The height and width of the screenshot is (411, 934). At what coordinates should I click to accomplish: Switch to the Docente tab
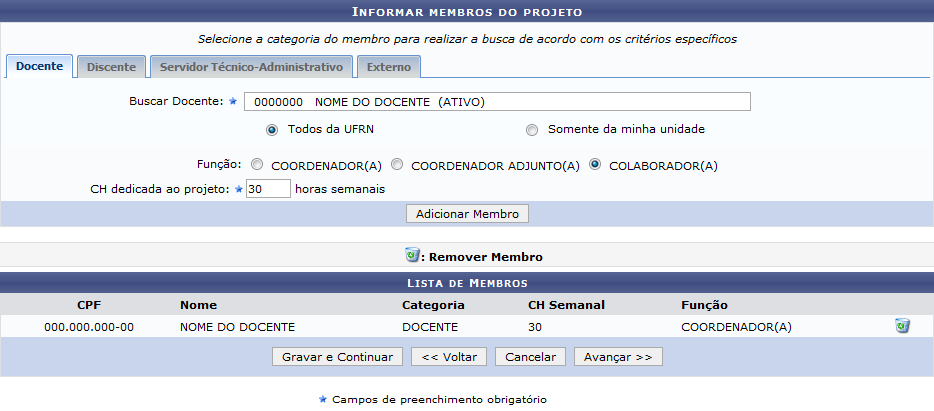(39, 66)
